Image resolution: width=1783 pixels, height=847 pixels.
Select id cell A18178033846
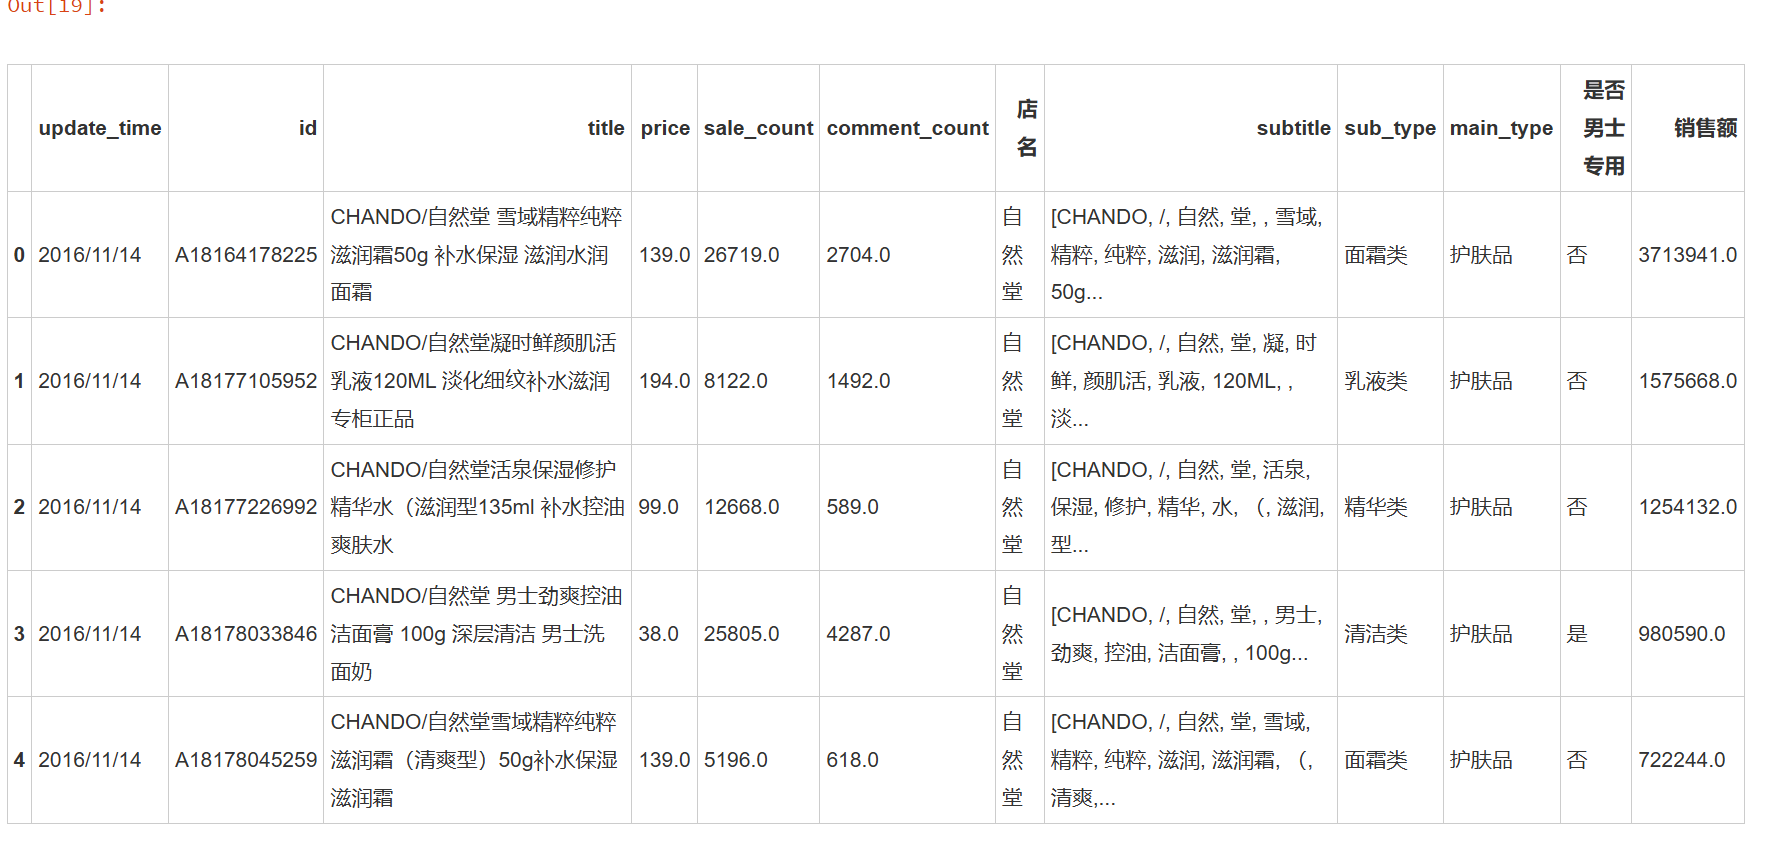246,634
